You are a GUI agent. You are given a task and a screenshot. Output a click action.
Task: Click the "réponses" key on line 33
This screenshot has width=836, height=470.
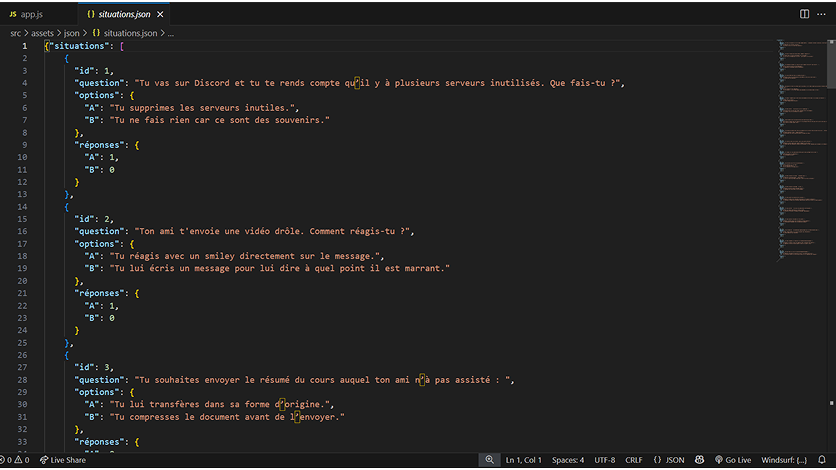(101, 442)
